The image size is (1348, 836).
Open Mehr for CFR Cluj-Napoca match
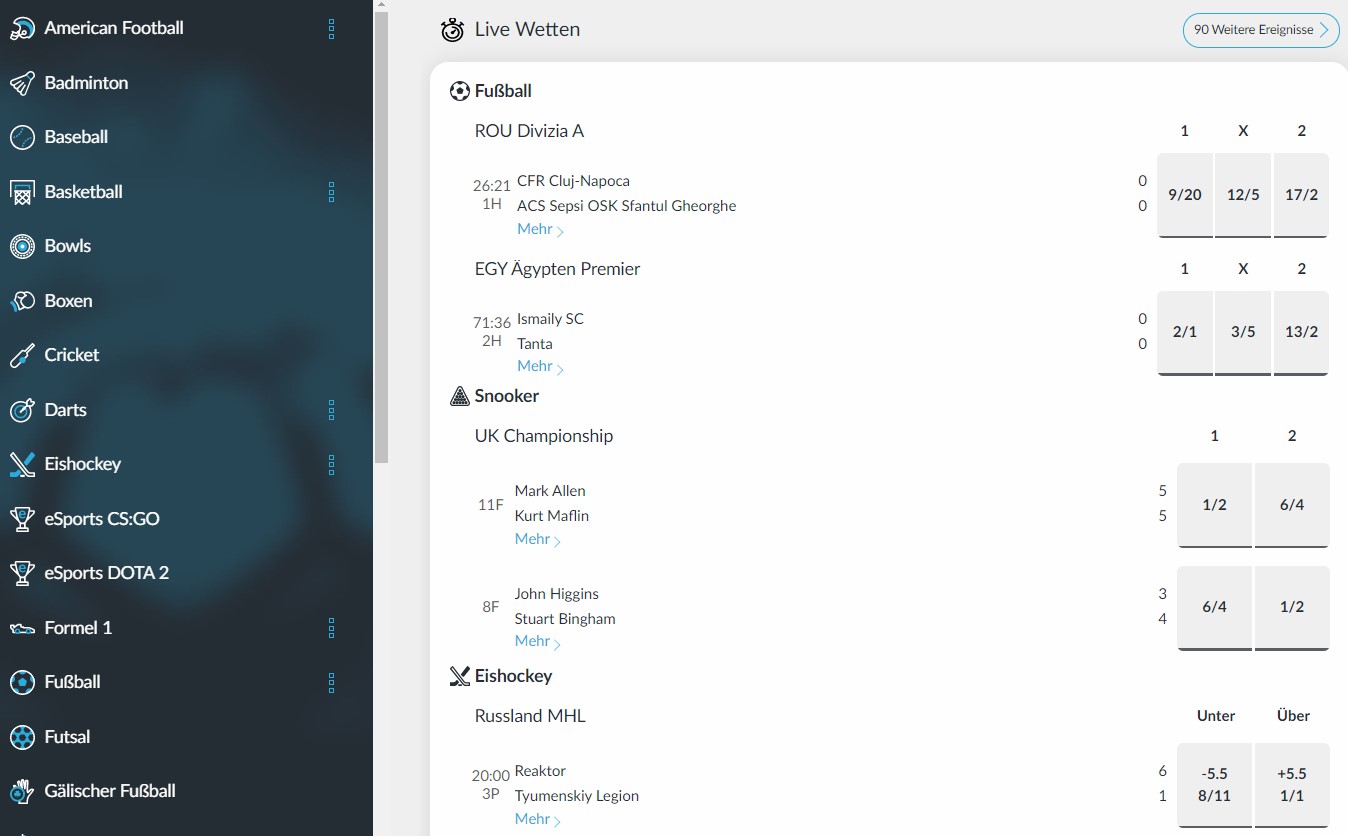pos(540,229)
